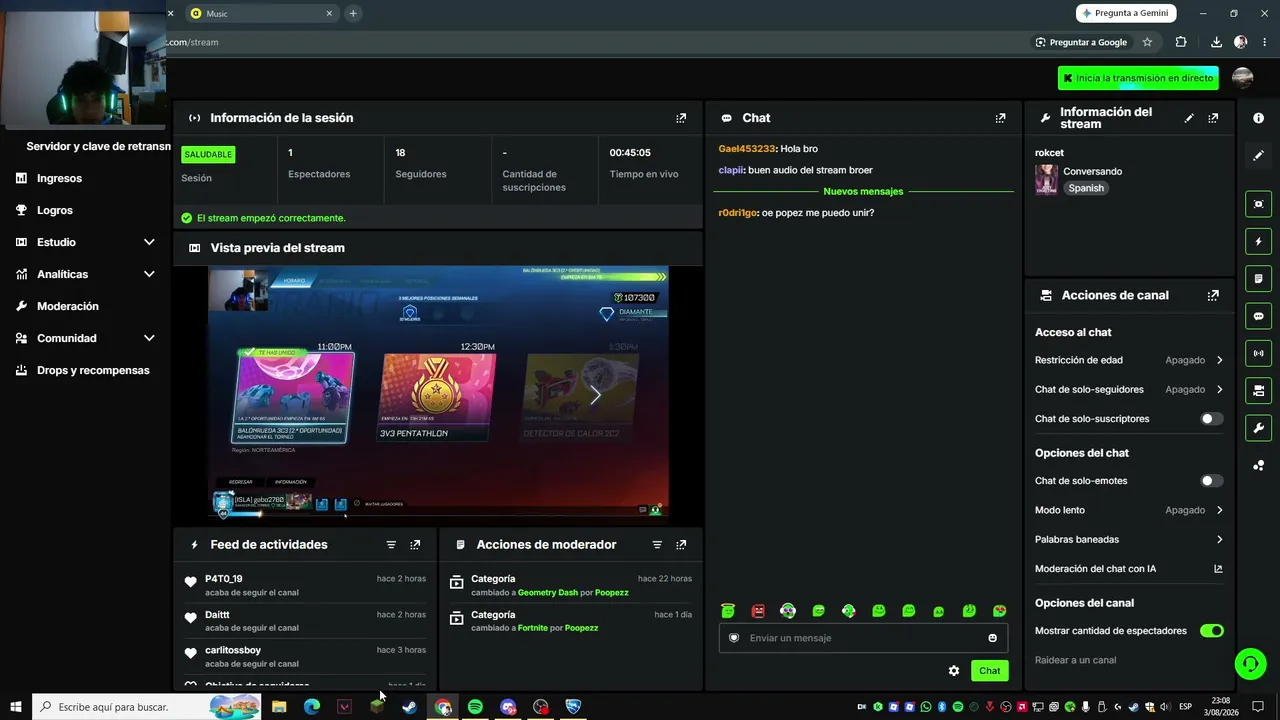Pop out the Acciones de canal panel
1280x720 pixels.
coord(1213,296)
